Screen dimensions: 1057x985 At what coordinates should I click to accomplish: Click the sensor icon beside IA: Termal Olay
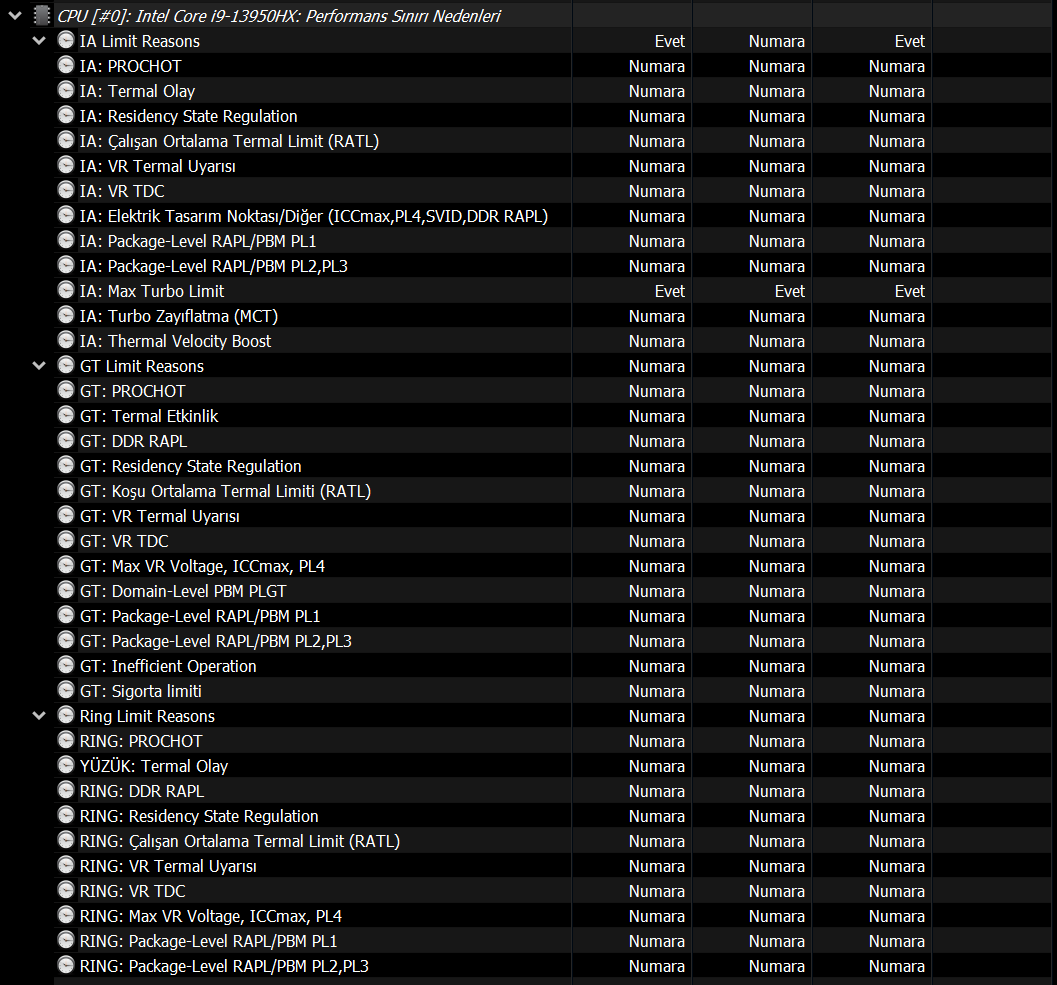[x=65, y=90]
